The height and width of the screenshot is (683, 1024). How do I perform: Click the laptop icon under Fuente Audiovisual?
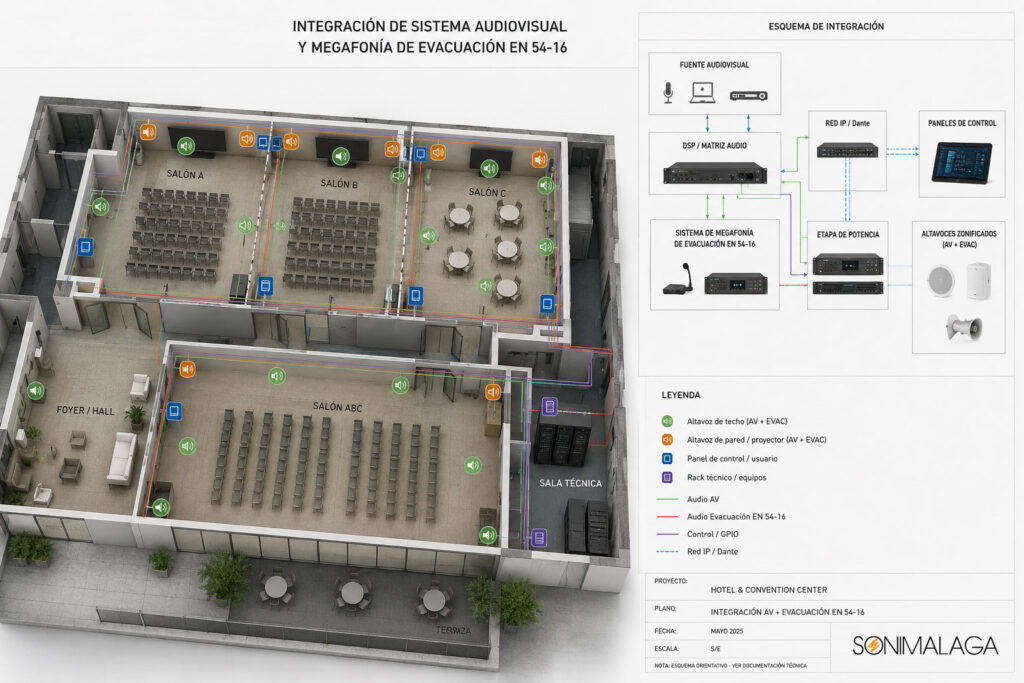[702, 93]
